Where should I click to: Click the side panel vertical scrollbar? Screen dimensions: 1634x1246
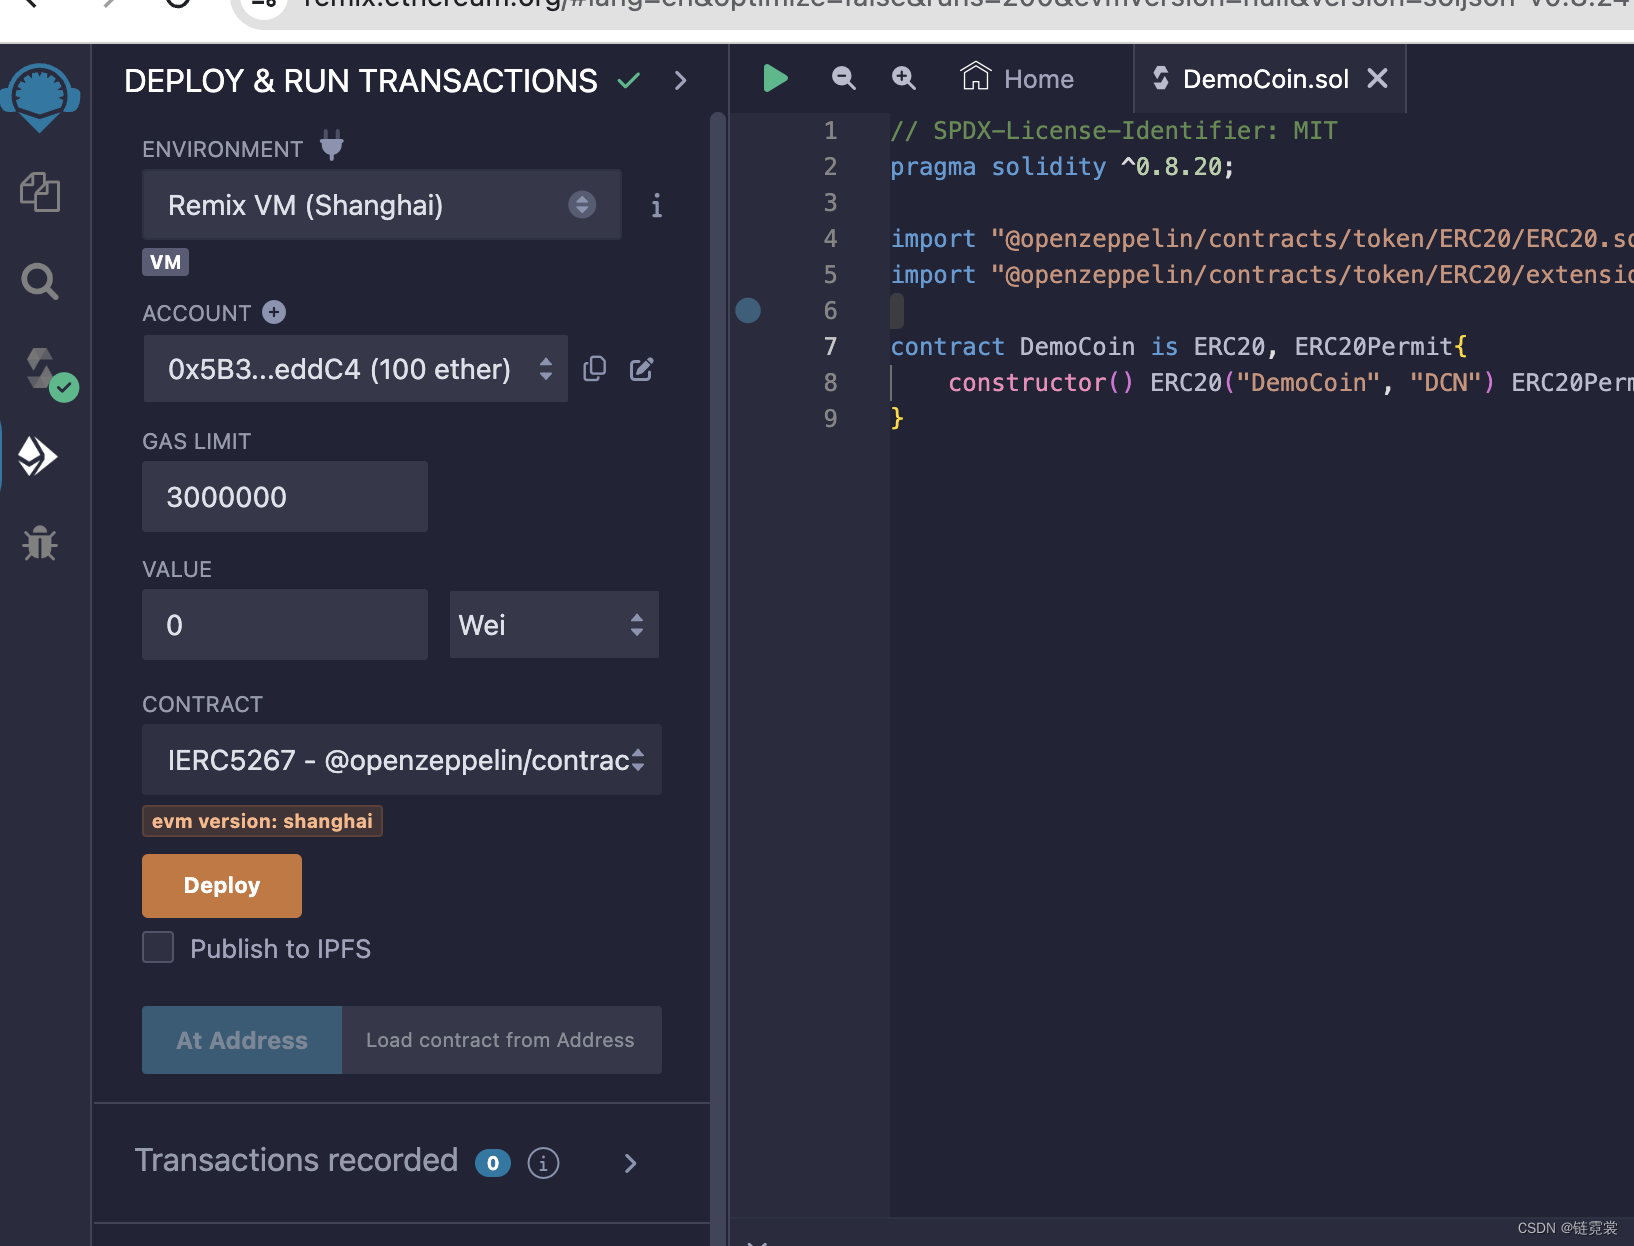pos(717,680)
